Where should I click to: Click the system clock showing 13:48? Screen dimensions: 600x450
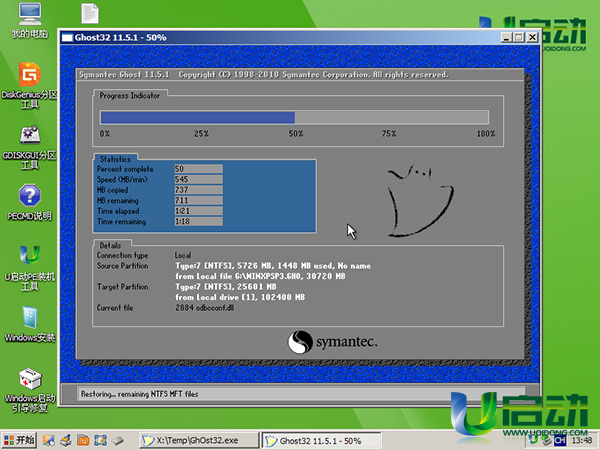pyautogui.click(x=582, y=440)
